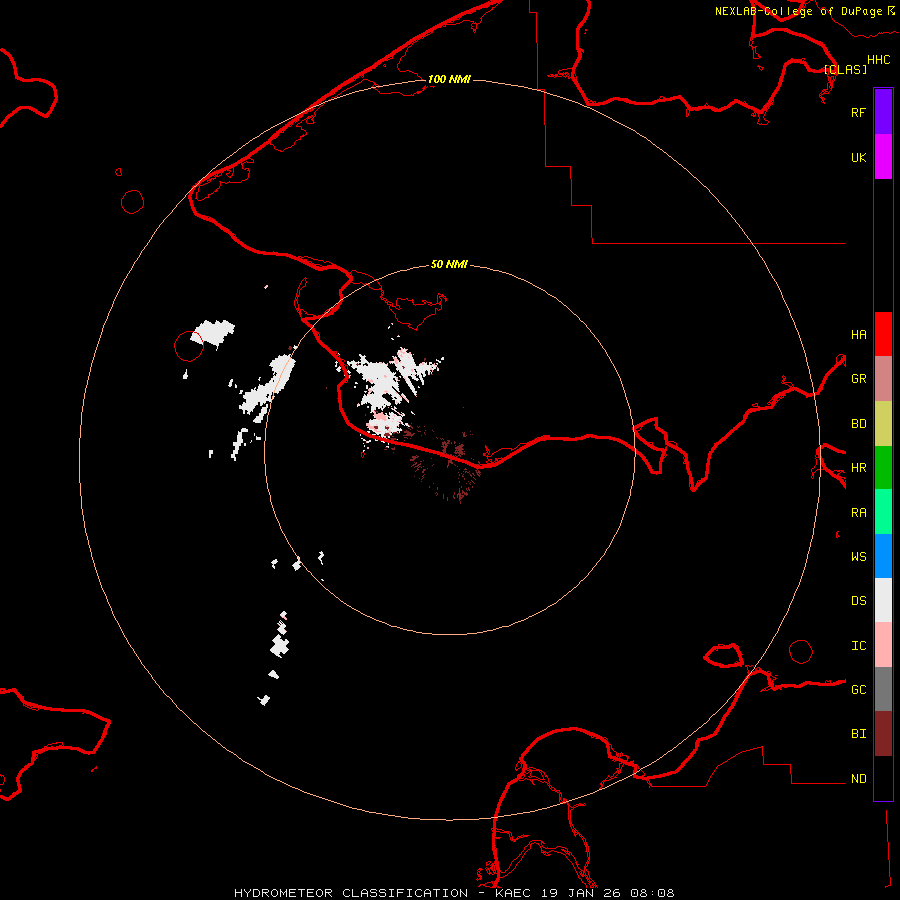Screen dimensions: 900x900
Task: Select the BD legend label
Action: pyautogui.click(x=858, y=424)
